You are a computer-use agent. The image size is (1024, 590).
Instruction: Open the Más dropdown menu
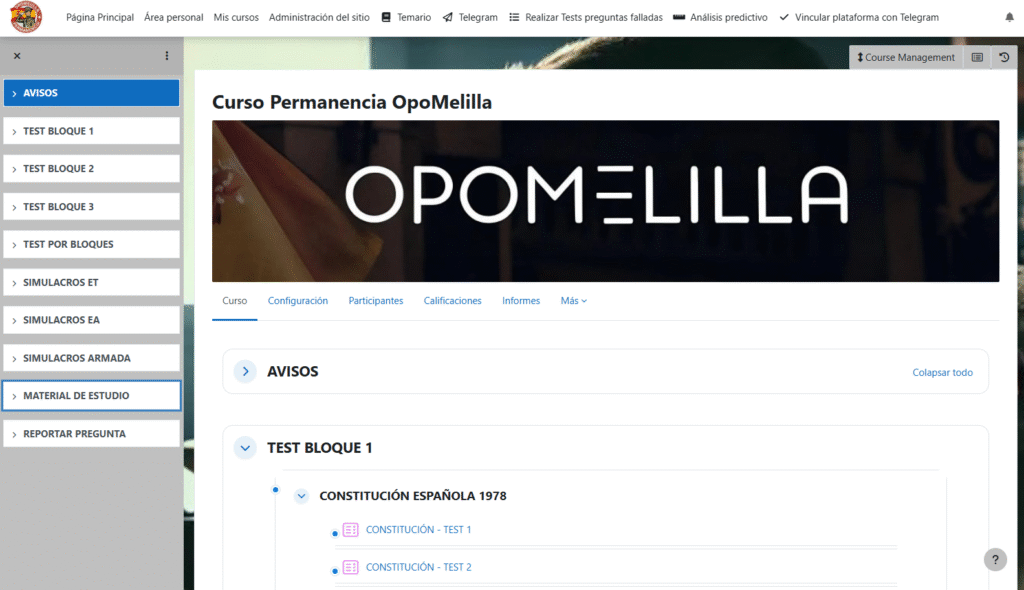[x=573, y=301]
